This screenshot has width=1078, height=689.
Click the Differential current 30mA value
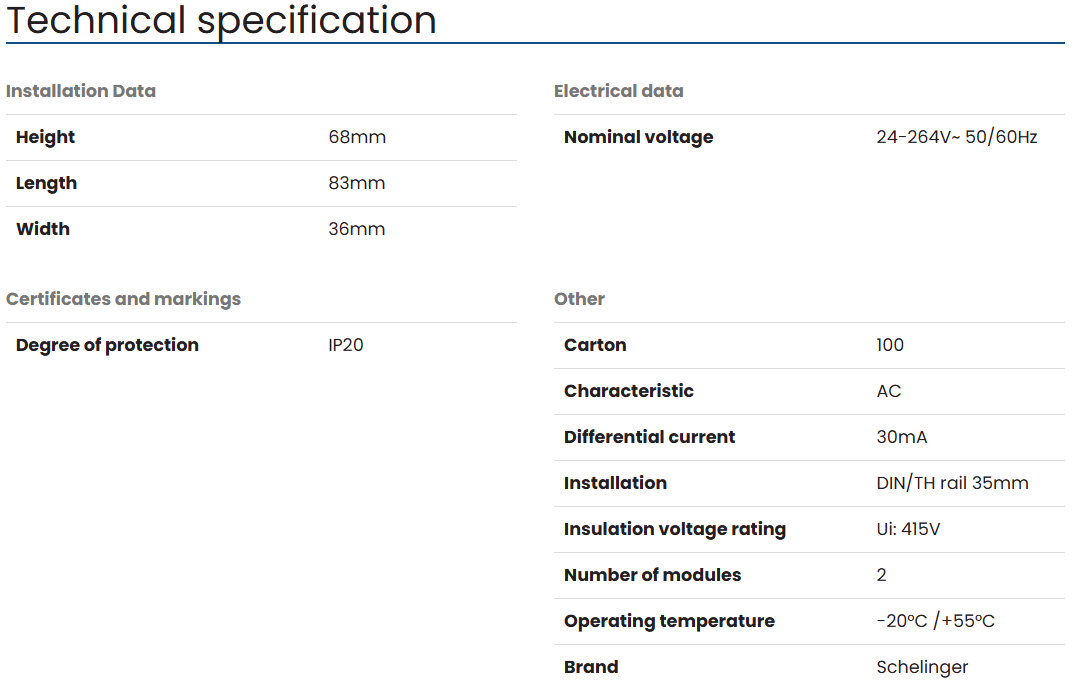(x=901, y=437)
